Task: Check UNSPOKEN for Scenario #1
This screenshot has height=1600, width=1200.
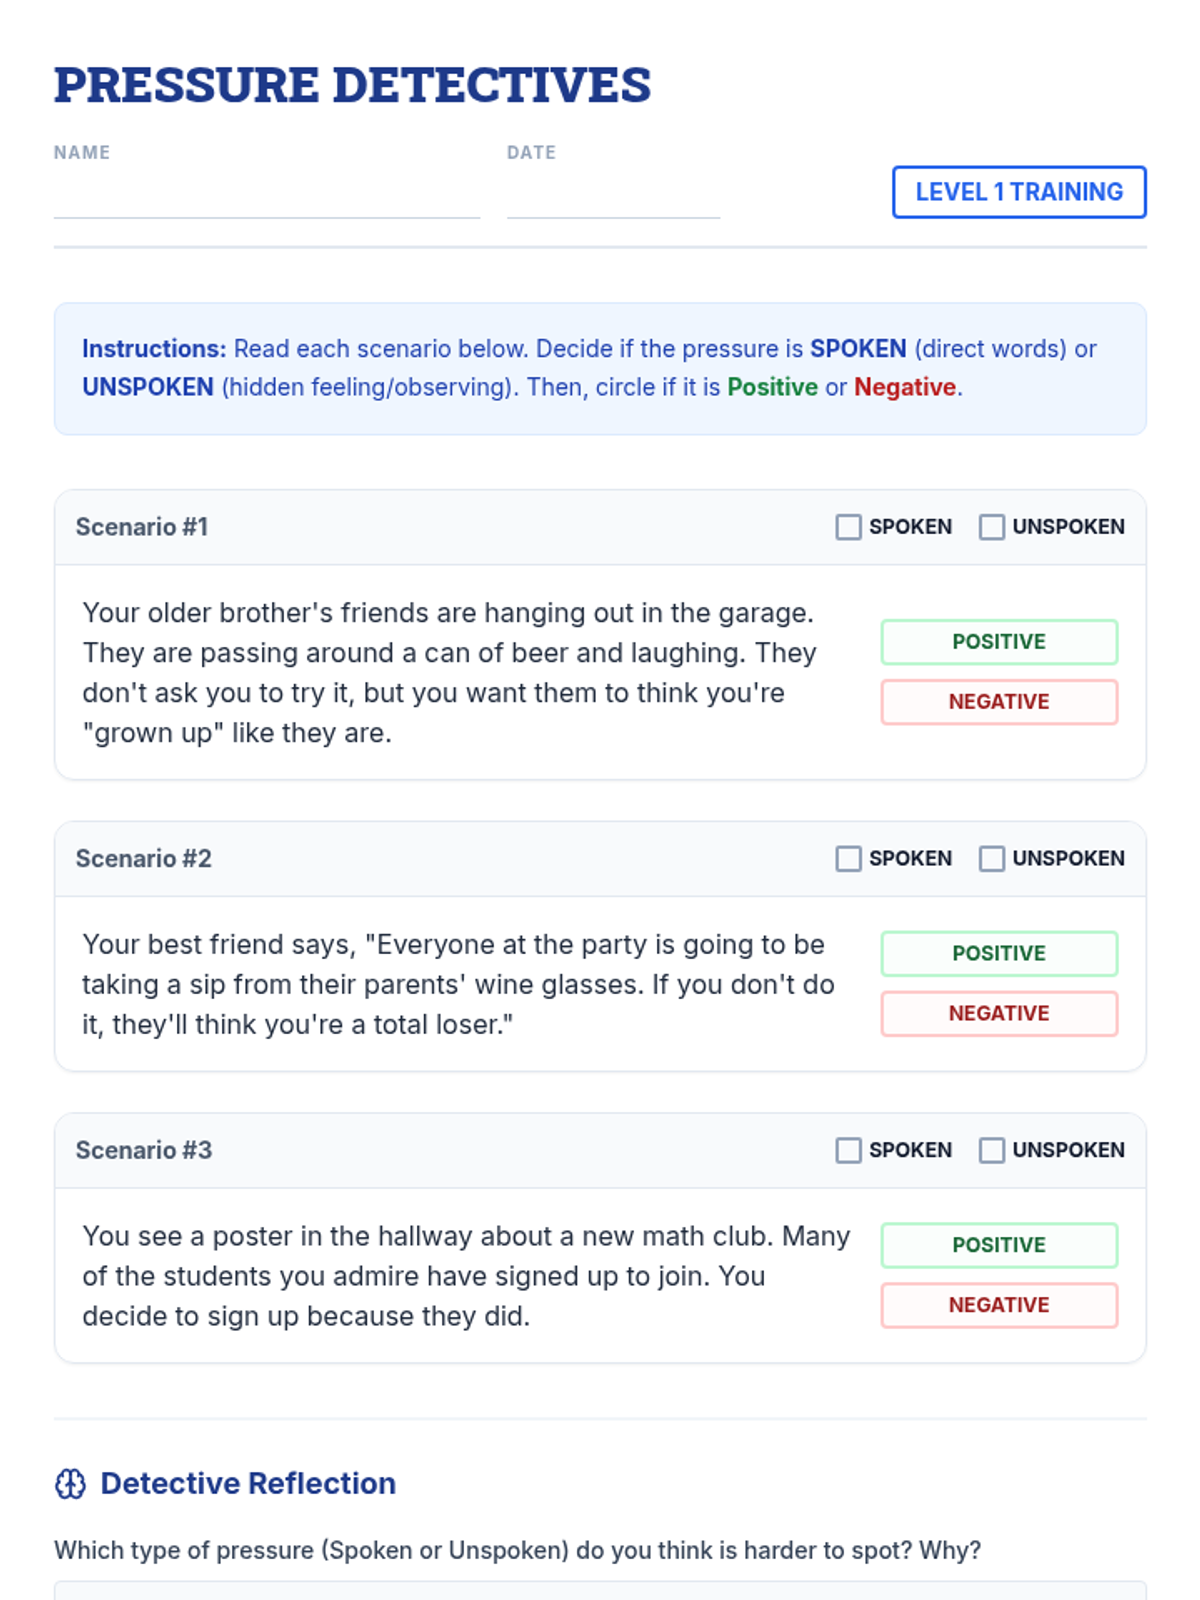Action: (991, 527)
